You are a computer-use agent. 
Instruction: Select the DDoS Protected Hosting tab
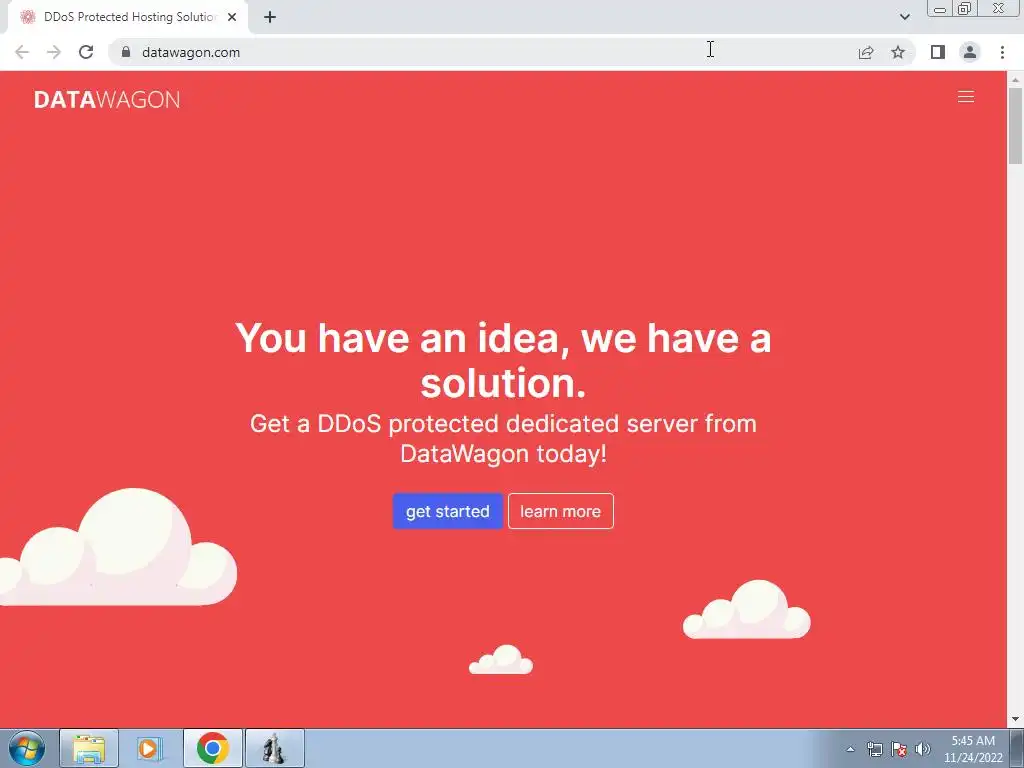tap(127, 17)
